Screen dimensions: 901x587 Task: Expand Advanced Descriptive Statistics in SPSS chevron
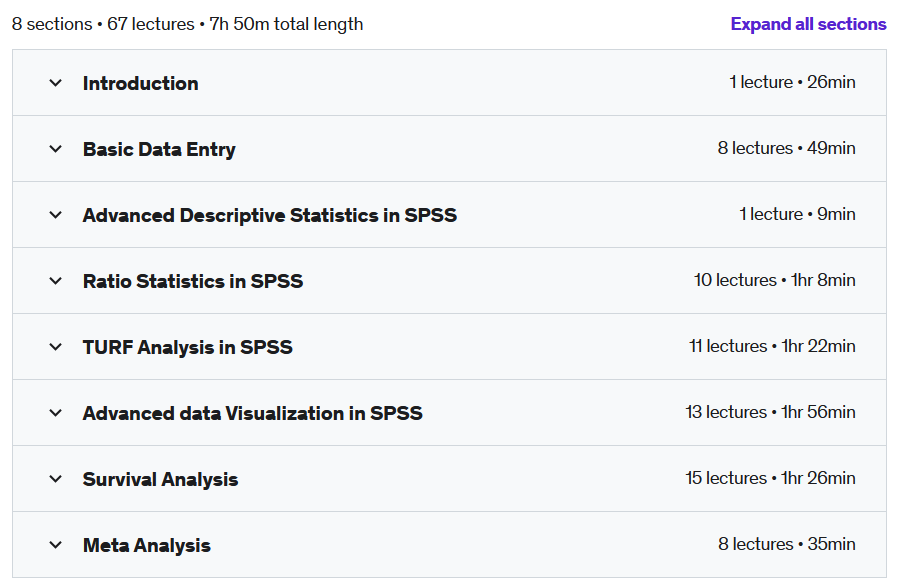pos(56,215)
